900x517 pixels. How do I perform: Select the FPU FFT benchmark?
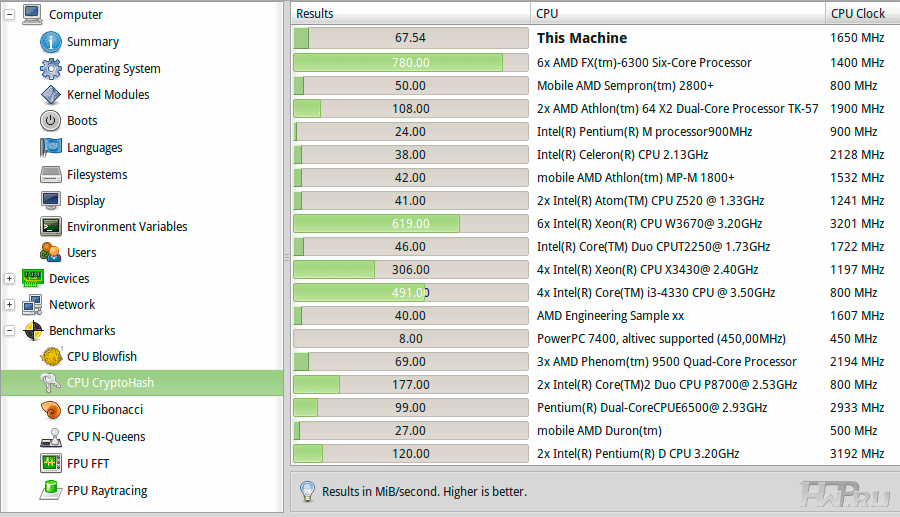pos(88,464)
